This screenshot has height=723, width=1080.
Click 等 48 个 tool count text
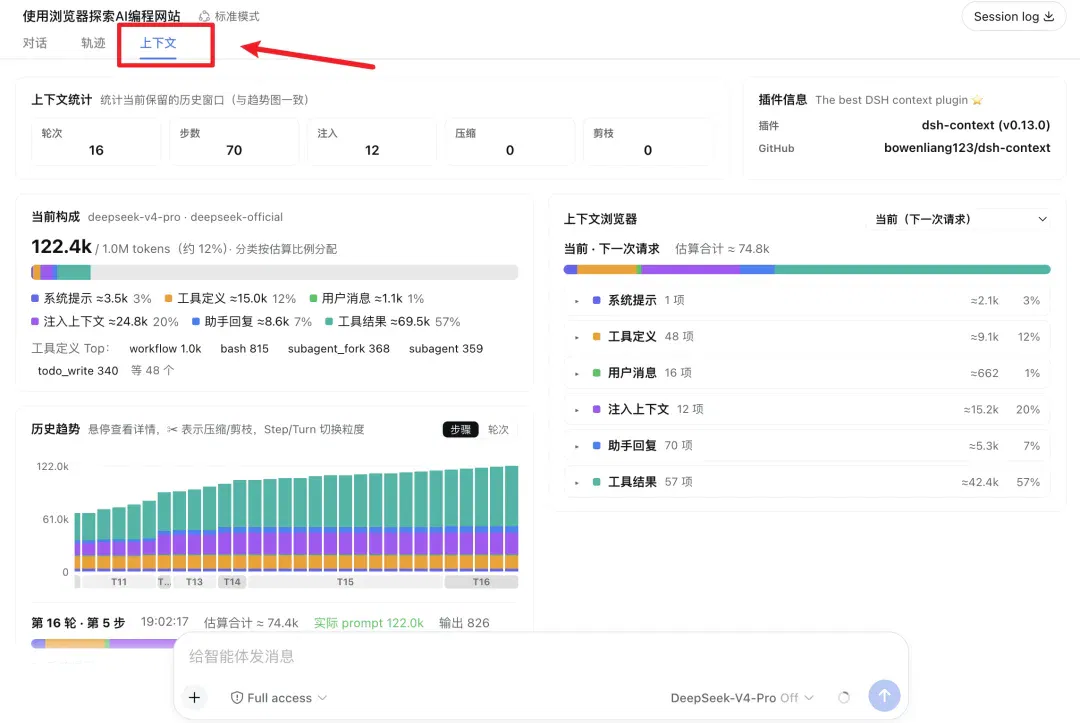point(153,370)
